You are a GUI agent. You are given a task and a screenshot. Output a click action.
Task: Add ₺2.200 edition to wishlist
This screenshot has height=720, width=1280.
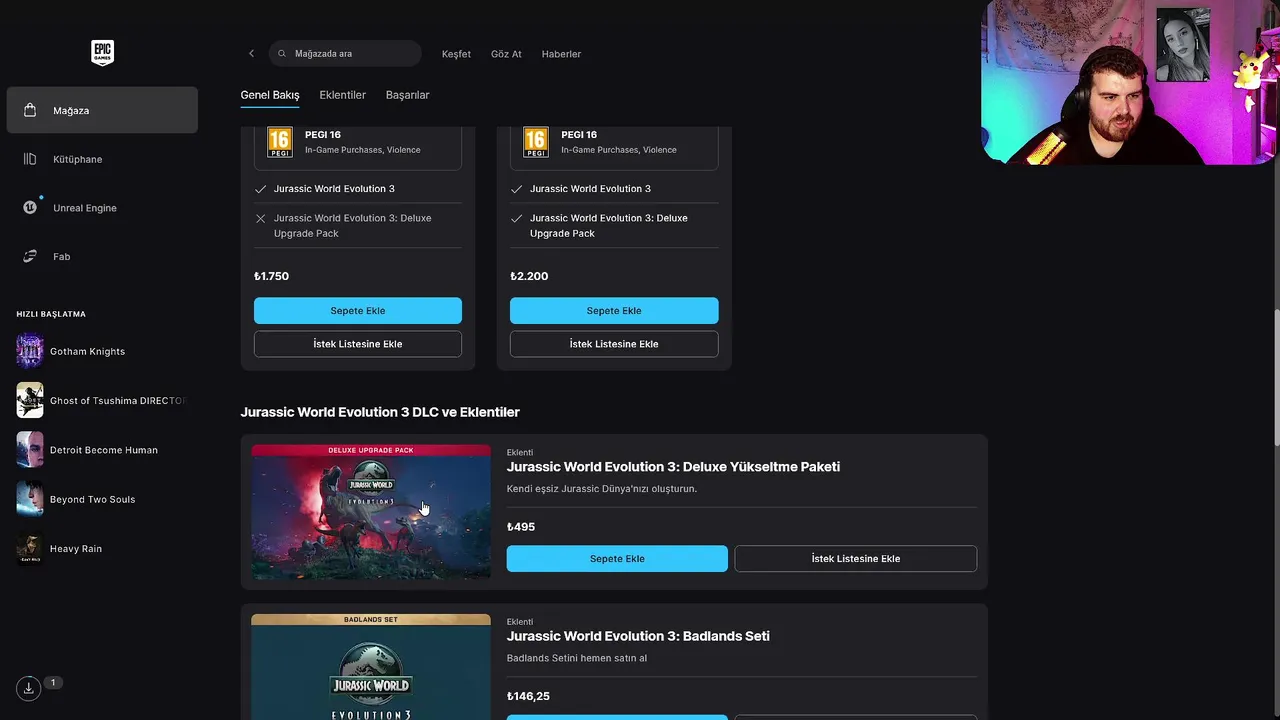tap(614, 344)
